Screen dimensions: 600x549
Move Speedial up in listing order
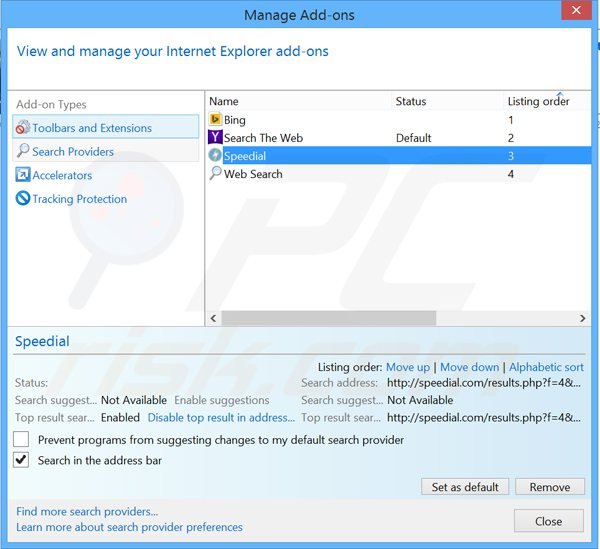tap(408, 367)
